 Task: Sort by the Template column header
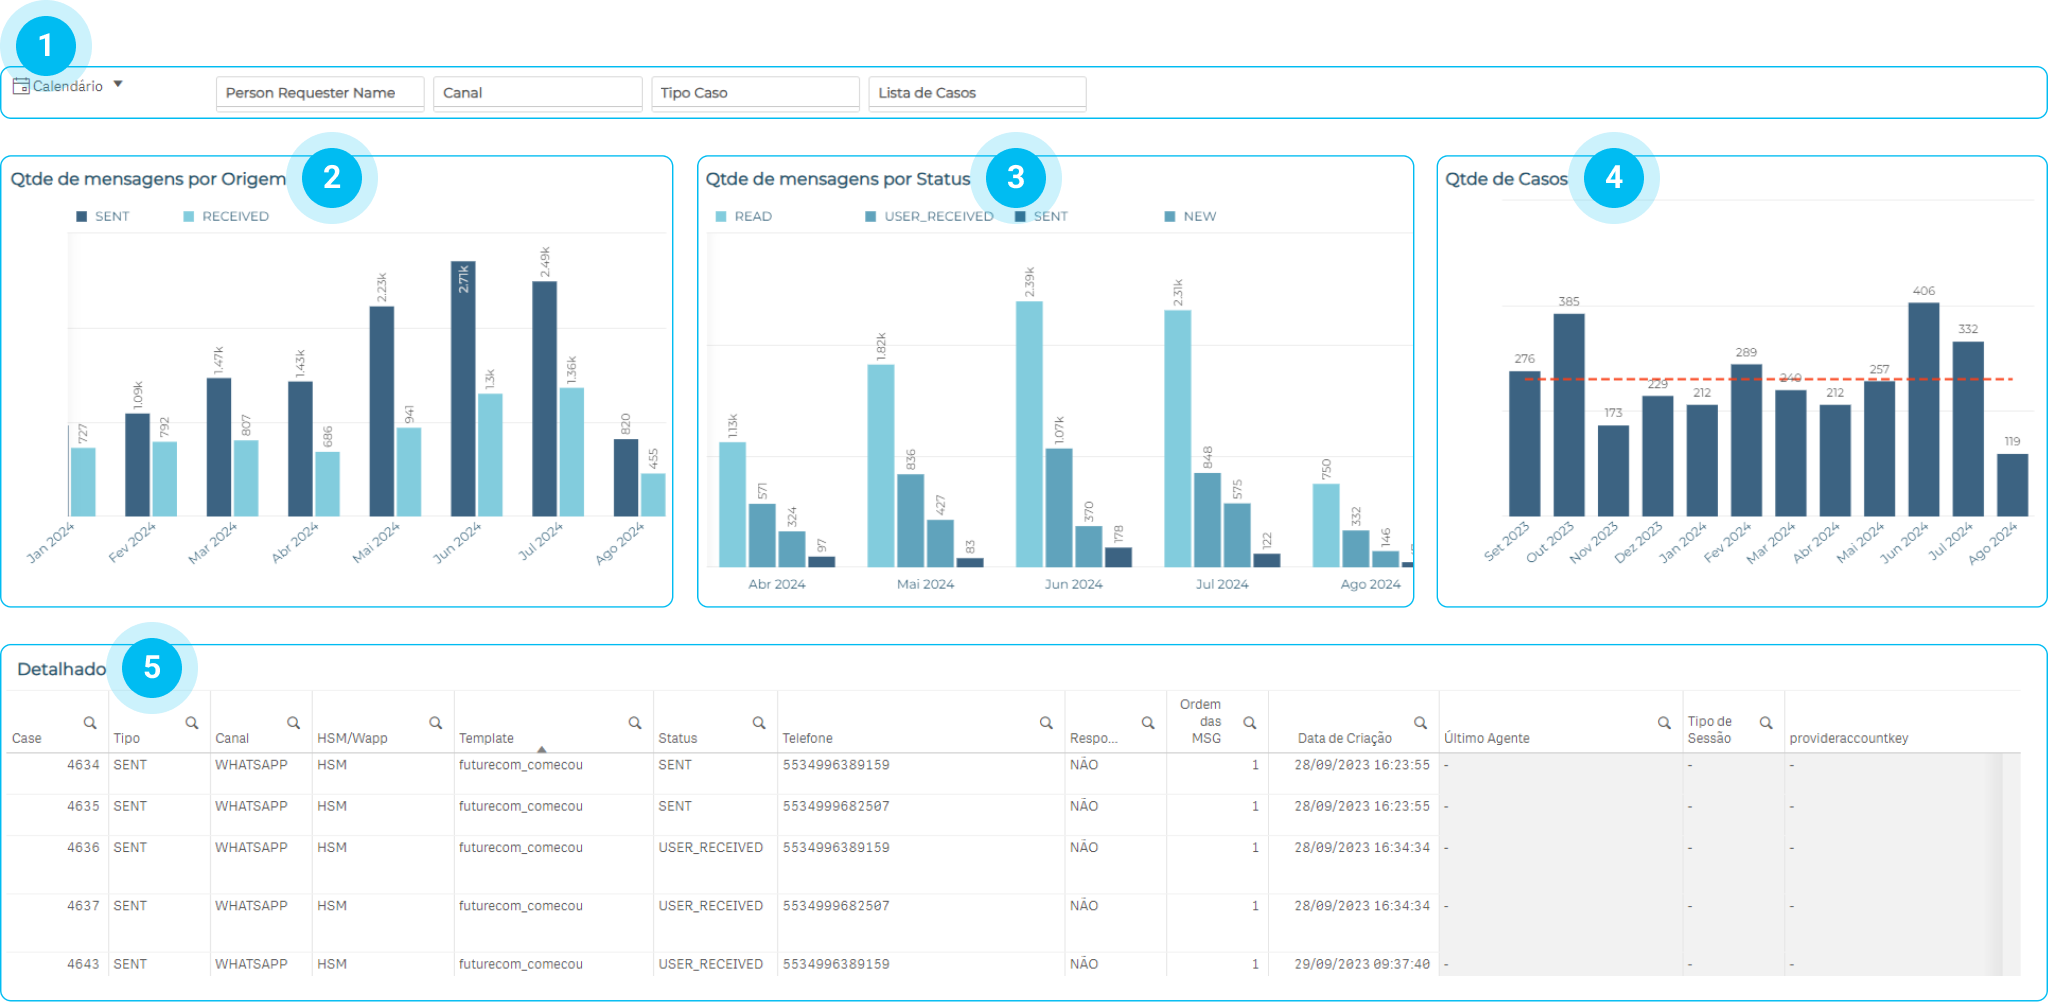click(x=486, y=738)
